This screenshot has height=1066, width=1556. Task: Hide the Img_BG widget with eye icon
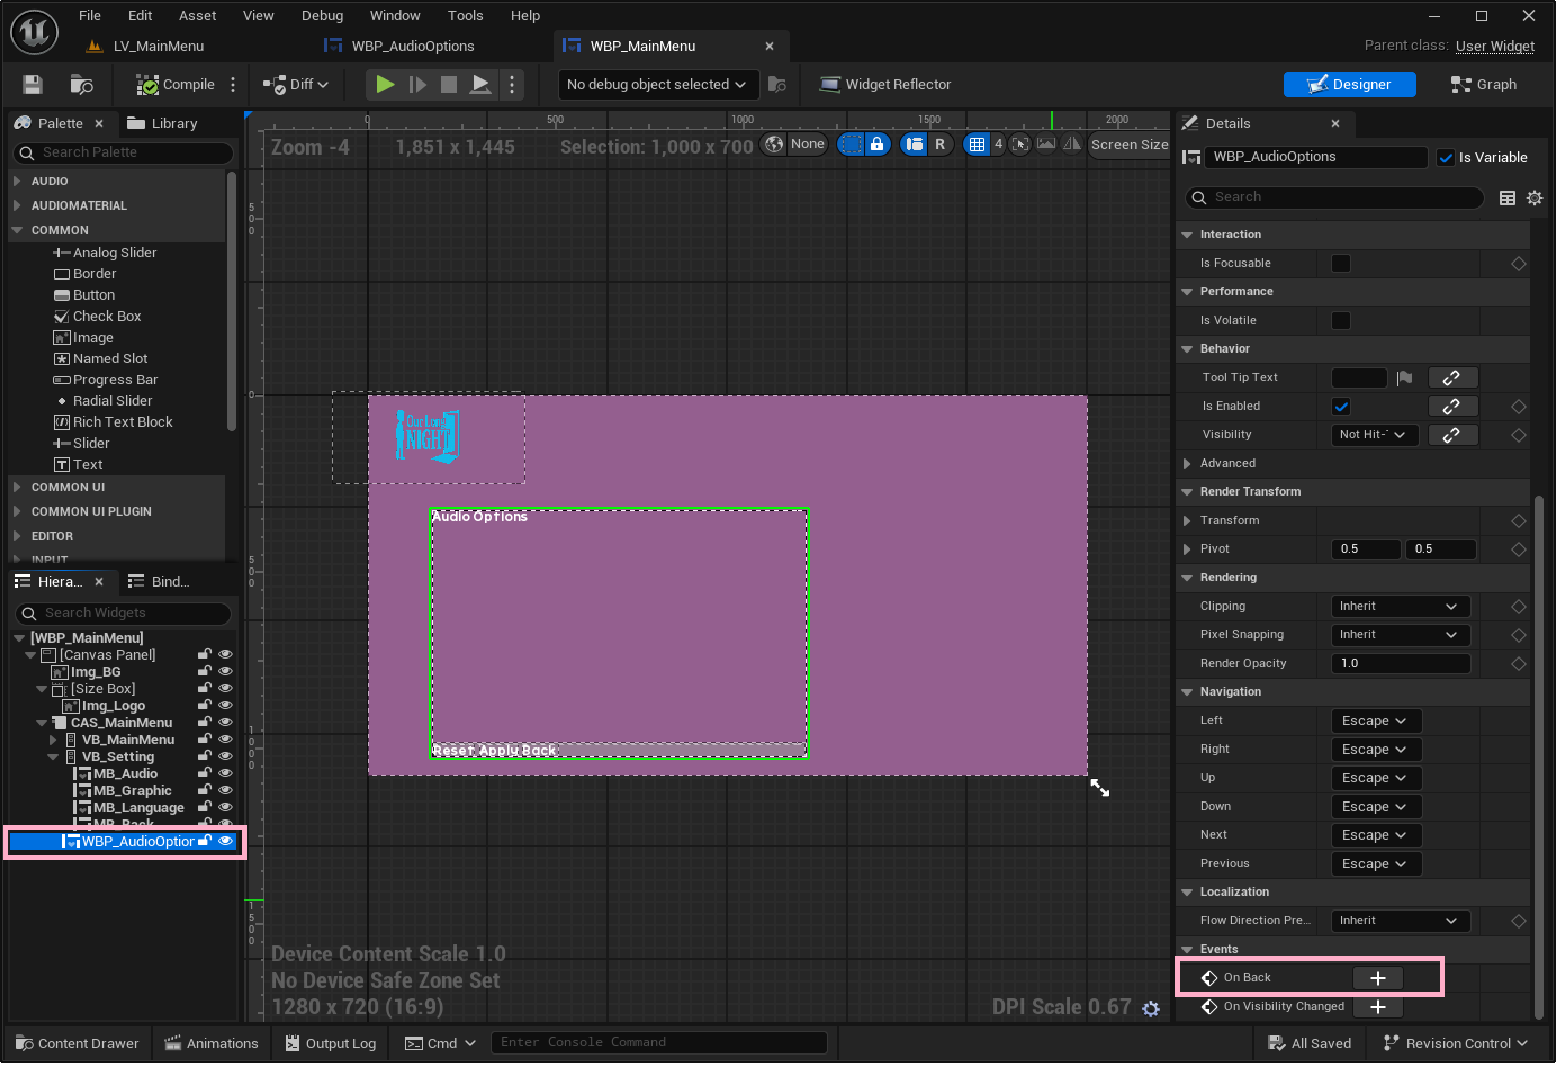225,671
